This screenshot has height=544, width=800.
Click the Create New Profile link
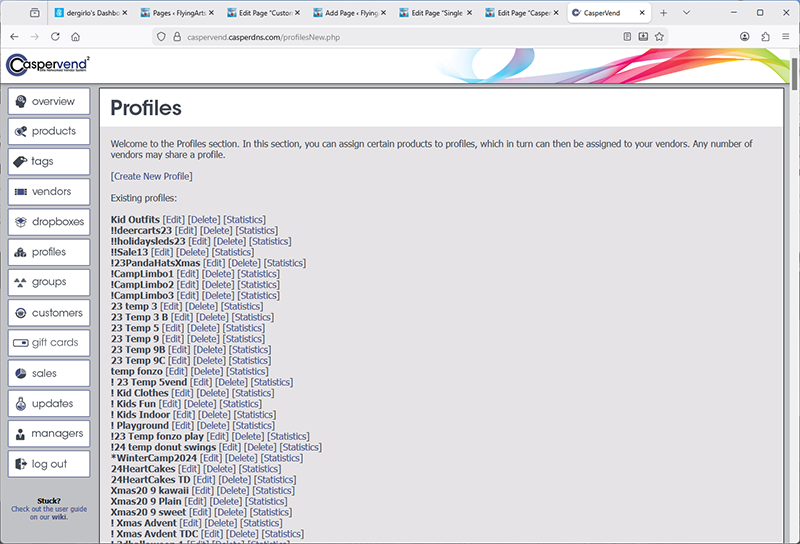pyautogui.click(x=152, y=176)
